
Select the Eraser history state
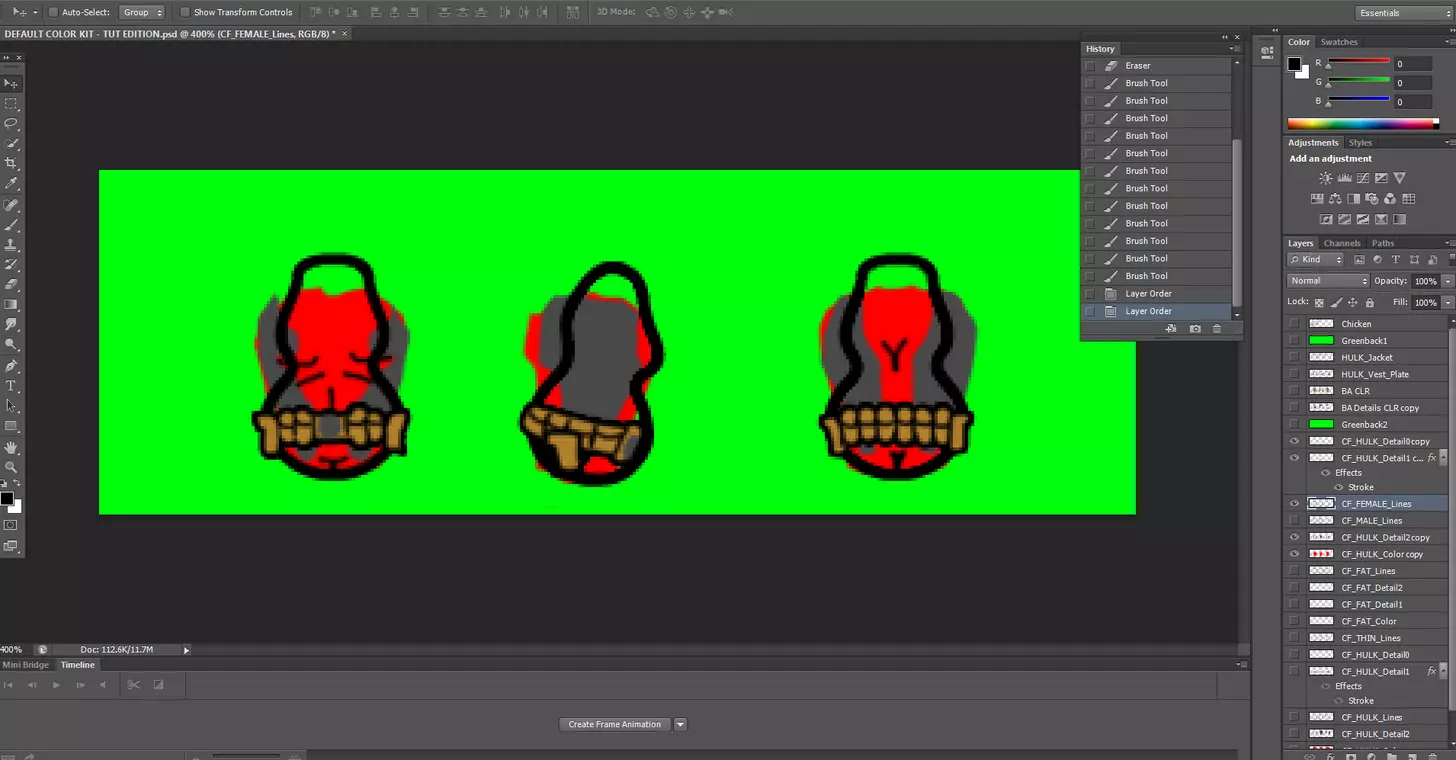(x=1156, y=66)
